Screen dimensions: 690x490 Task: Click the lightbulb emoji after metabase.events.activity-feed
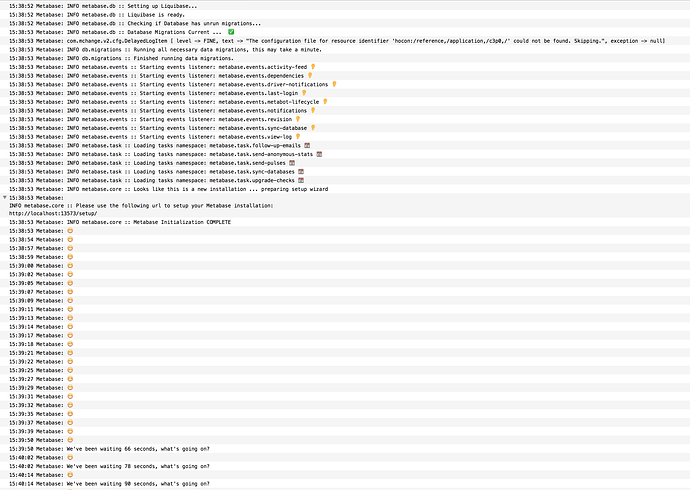(x=313, y=67)
